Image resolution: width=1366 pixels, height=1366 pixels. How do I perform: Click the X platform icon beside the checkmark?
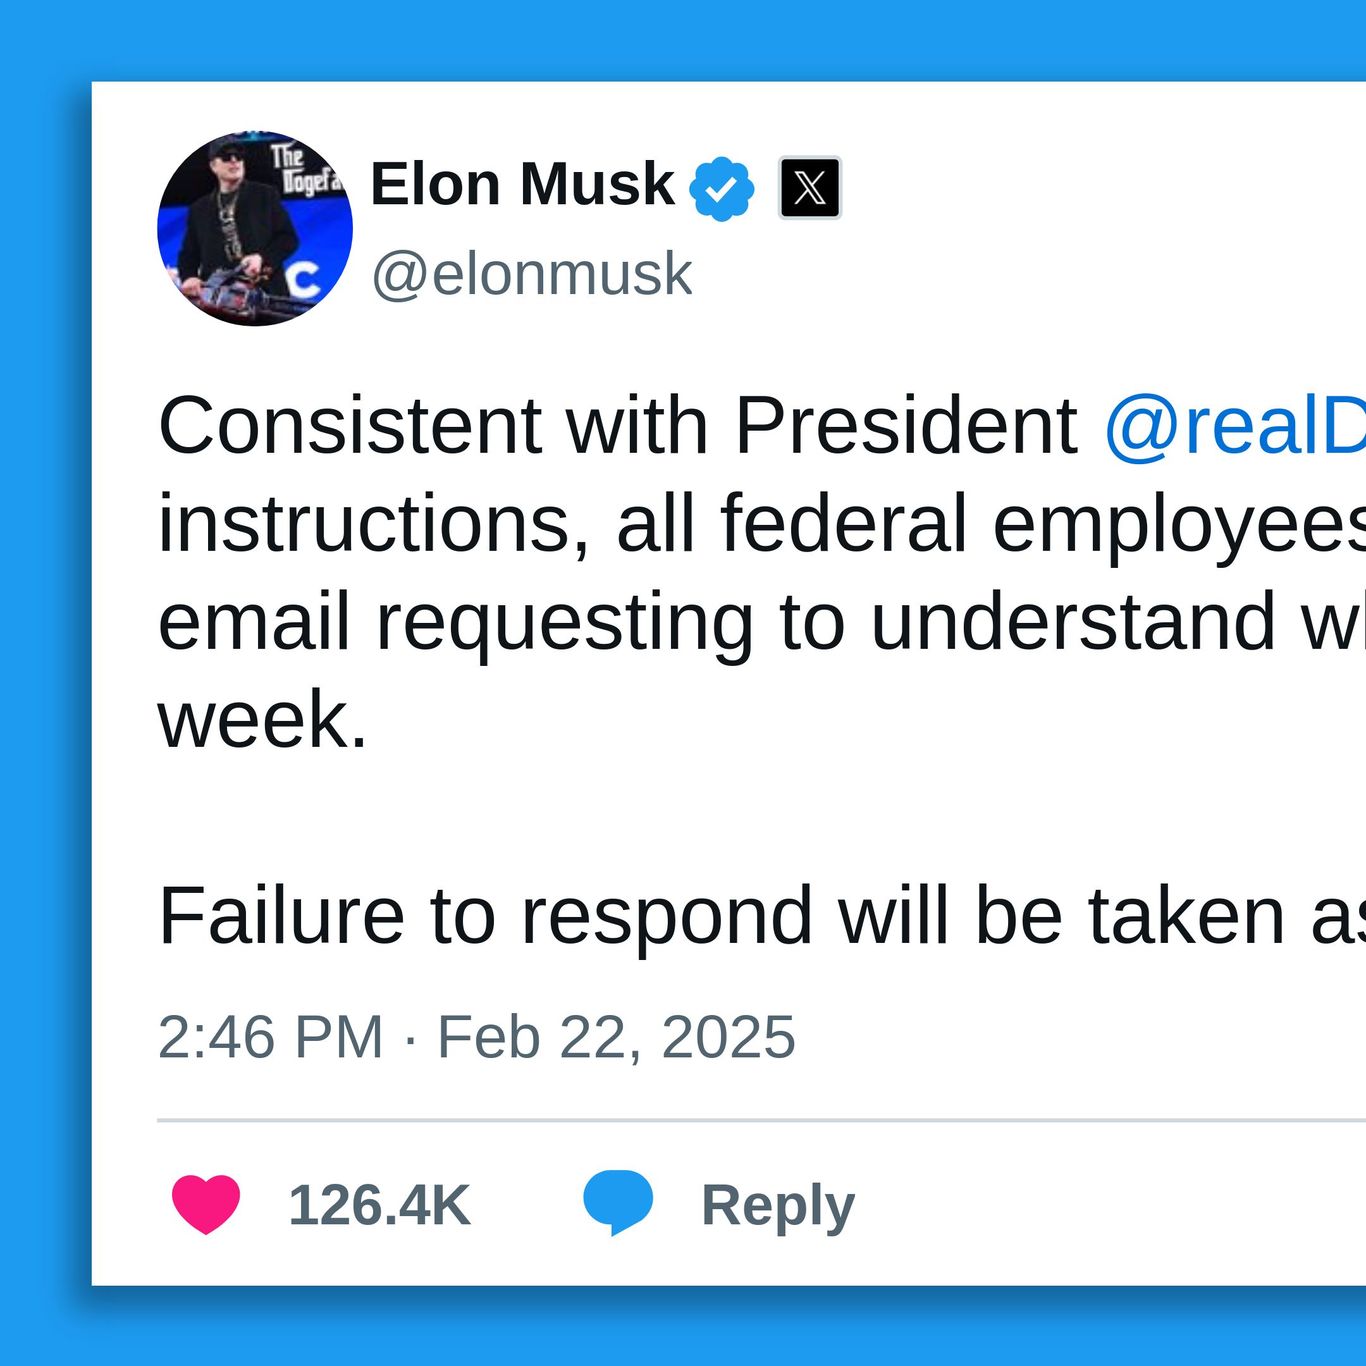809,186
